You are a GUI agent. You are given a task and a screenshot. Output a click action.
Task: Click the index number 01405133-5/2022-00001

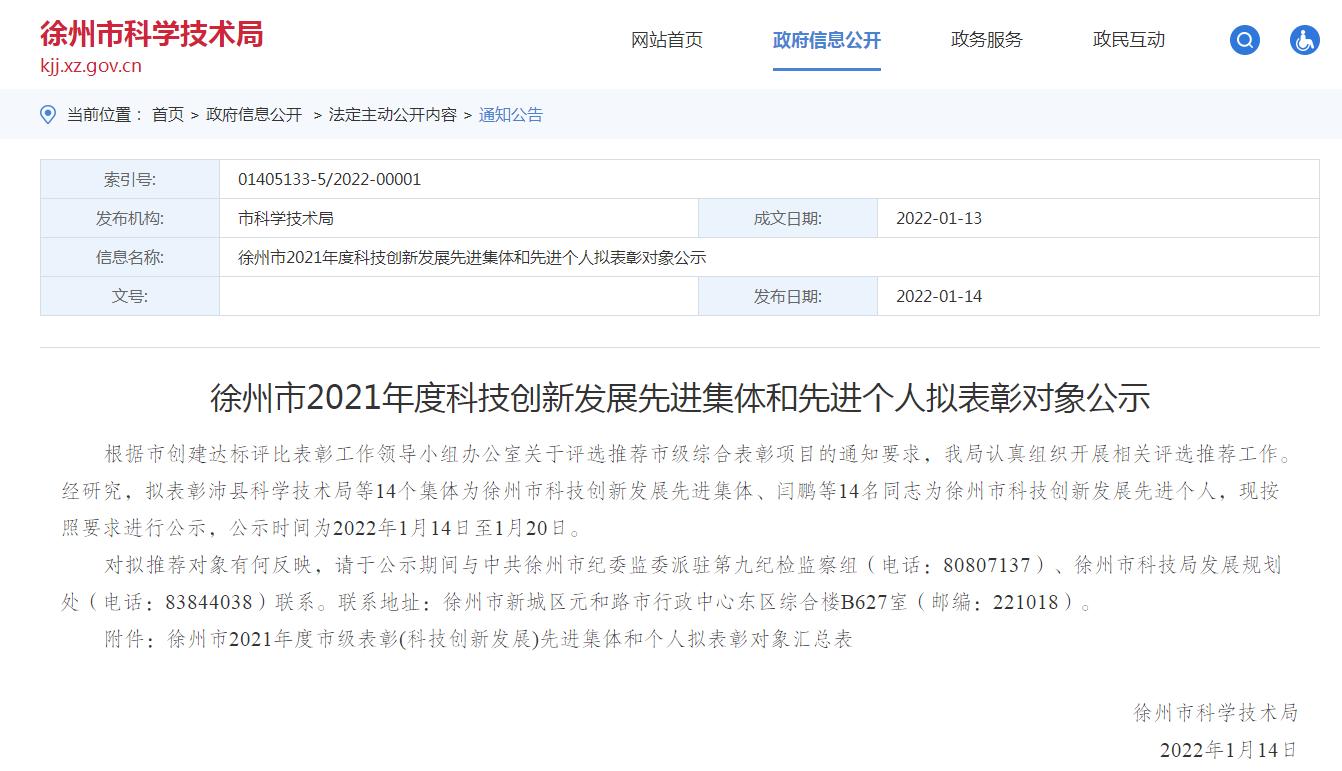[329, 180]
